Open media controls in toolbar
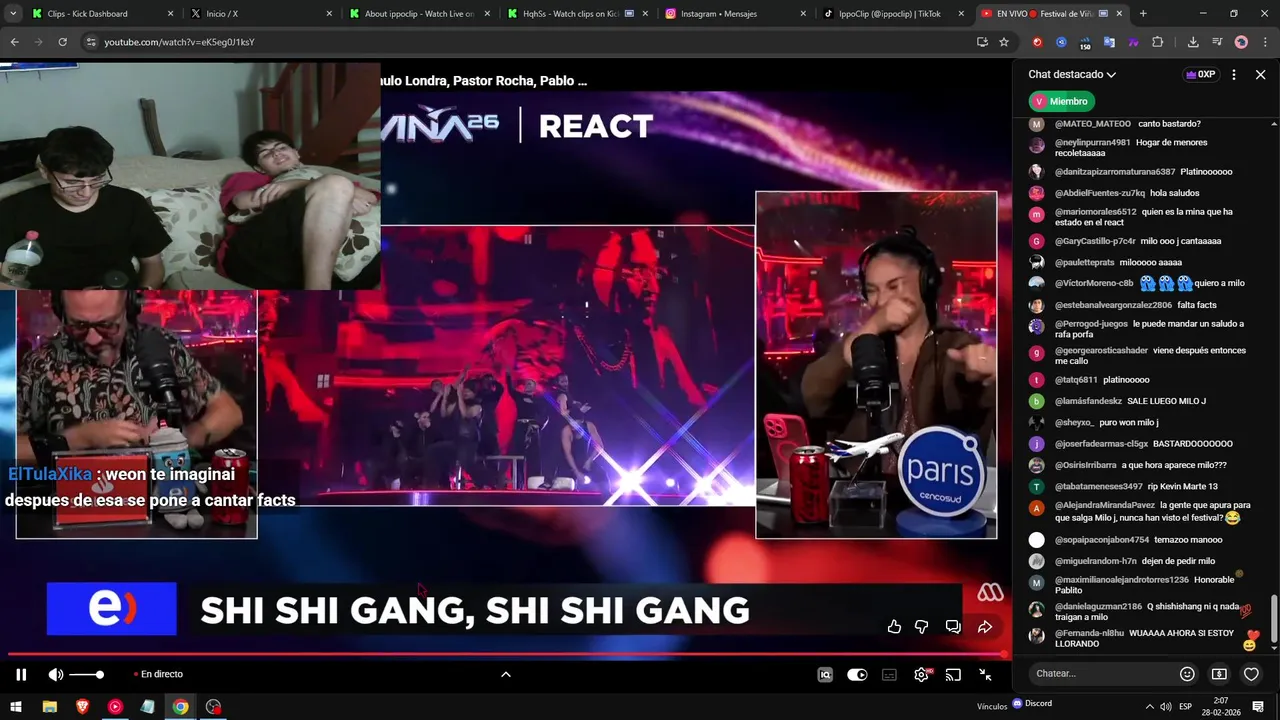This screenshot has width=1280, height=720. 1217,42
